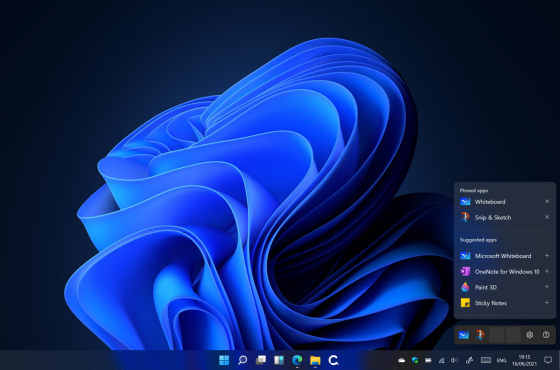Unpin Whiteboard from pinned apps
The width and height of the screenshot is (560, 370).
point(547,201)
